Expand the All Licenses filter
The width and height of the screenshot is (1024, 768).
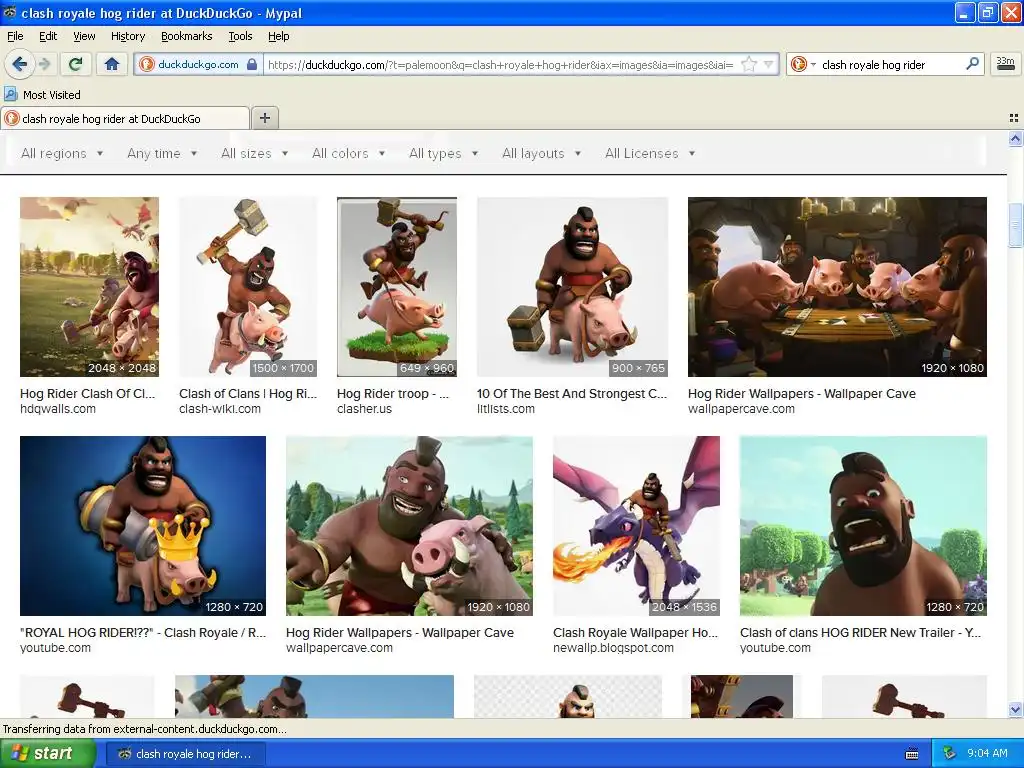[x=650, y=153]
